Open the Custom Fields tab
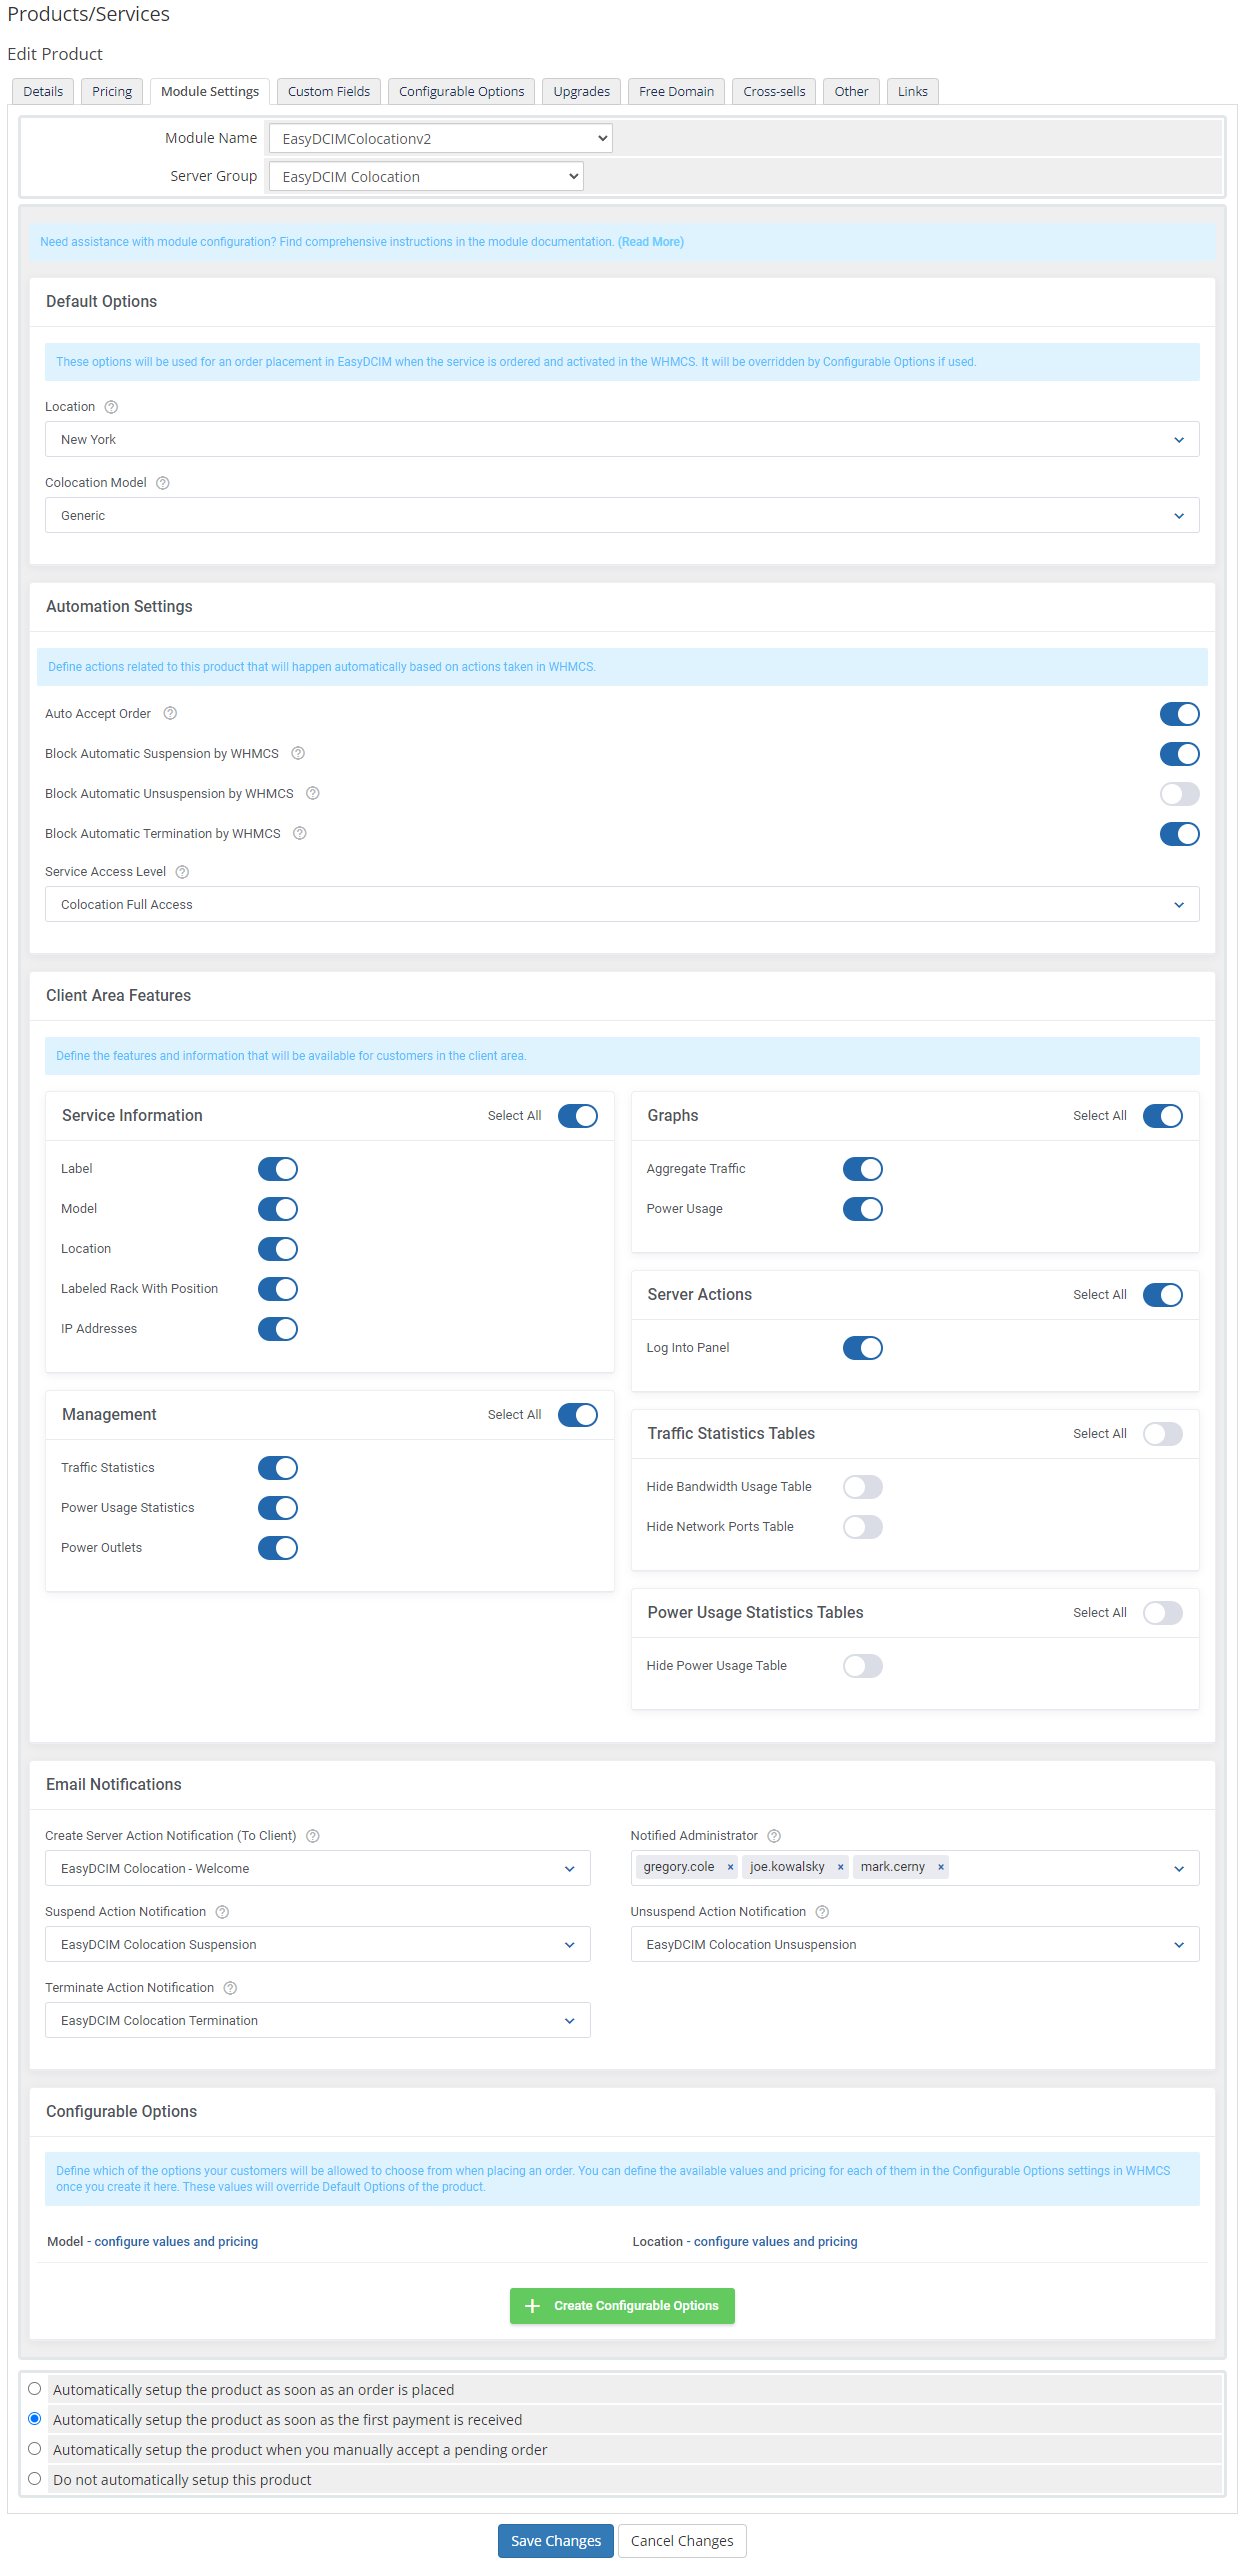The height and width of the screenshot is (2565, 1246). coord(329,92)
